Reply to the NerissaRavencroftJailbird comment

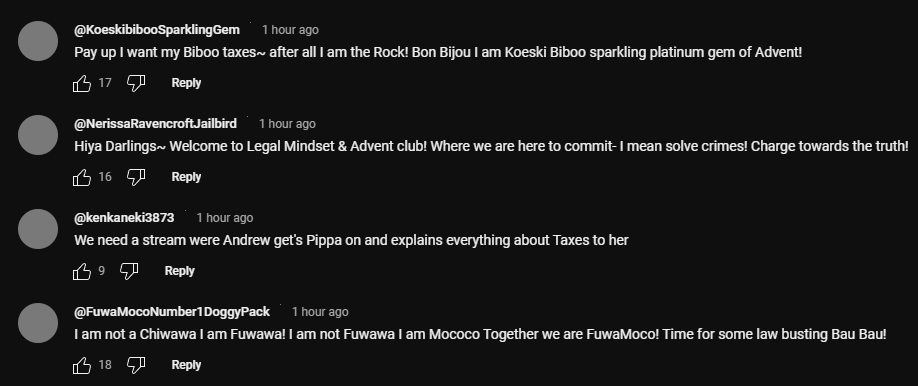click(186, 177)
